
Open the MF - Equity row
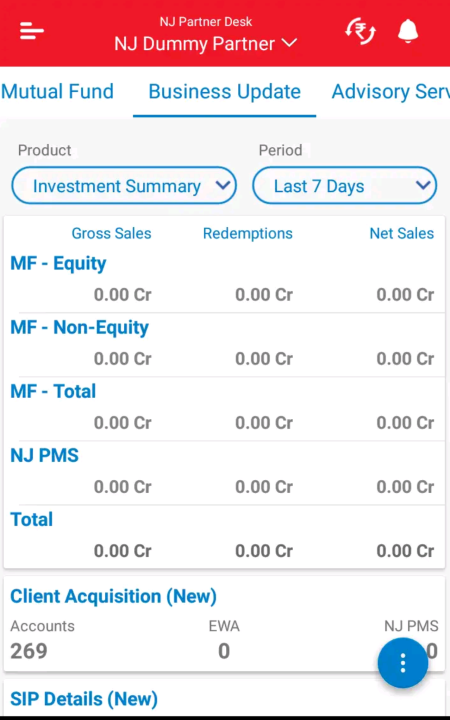[x=224, y=279]
